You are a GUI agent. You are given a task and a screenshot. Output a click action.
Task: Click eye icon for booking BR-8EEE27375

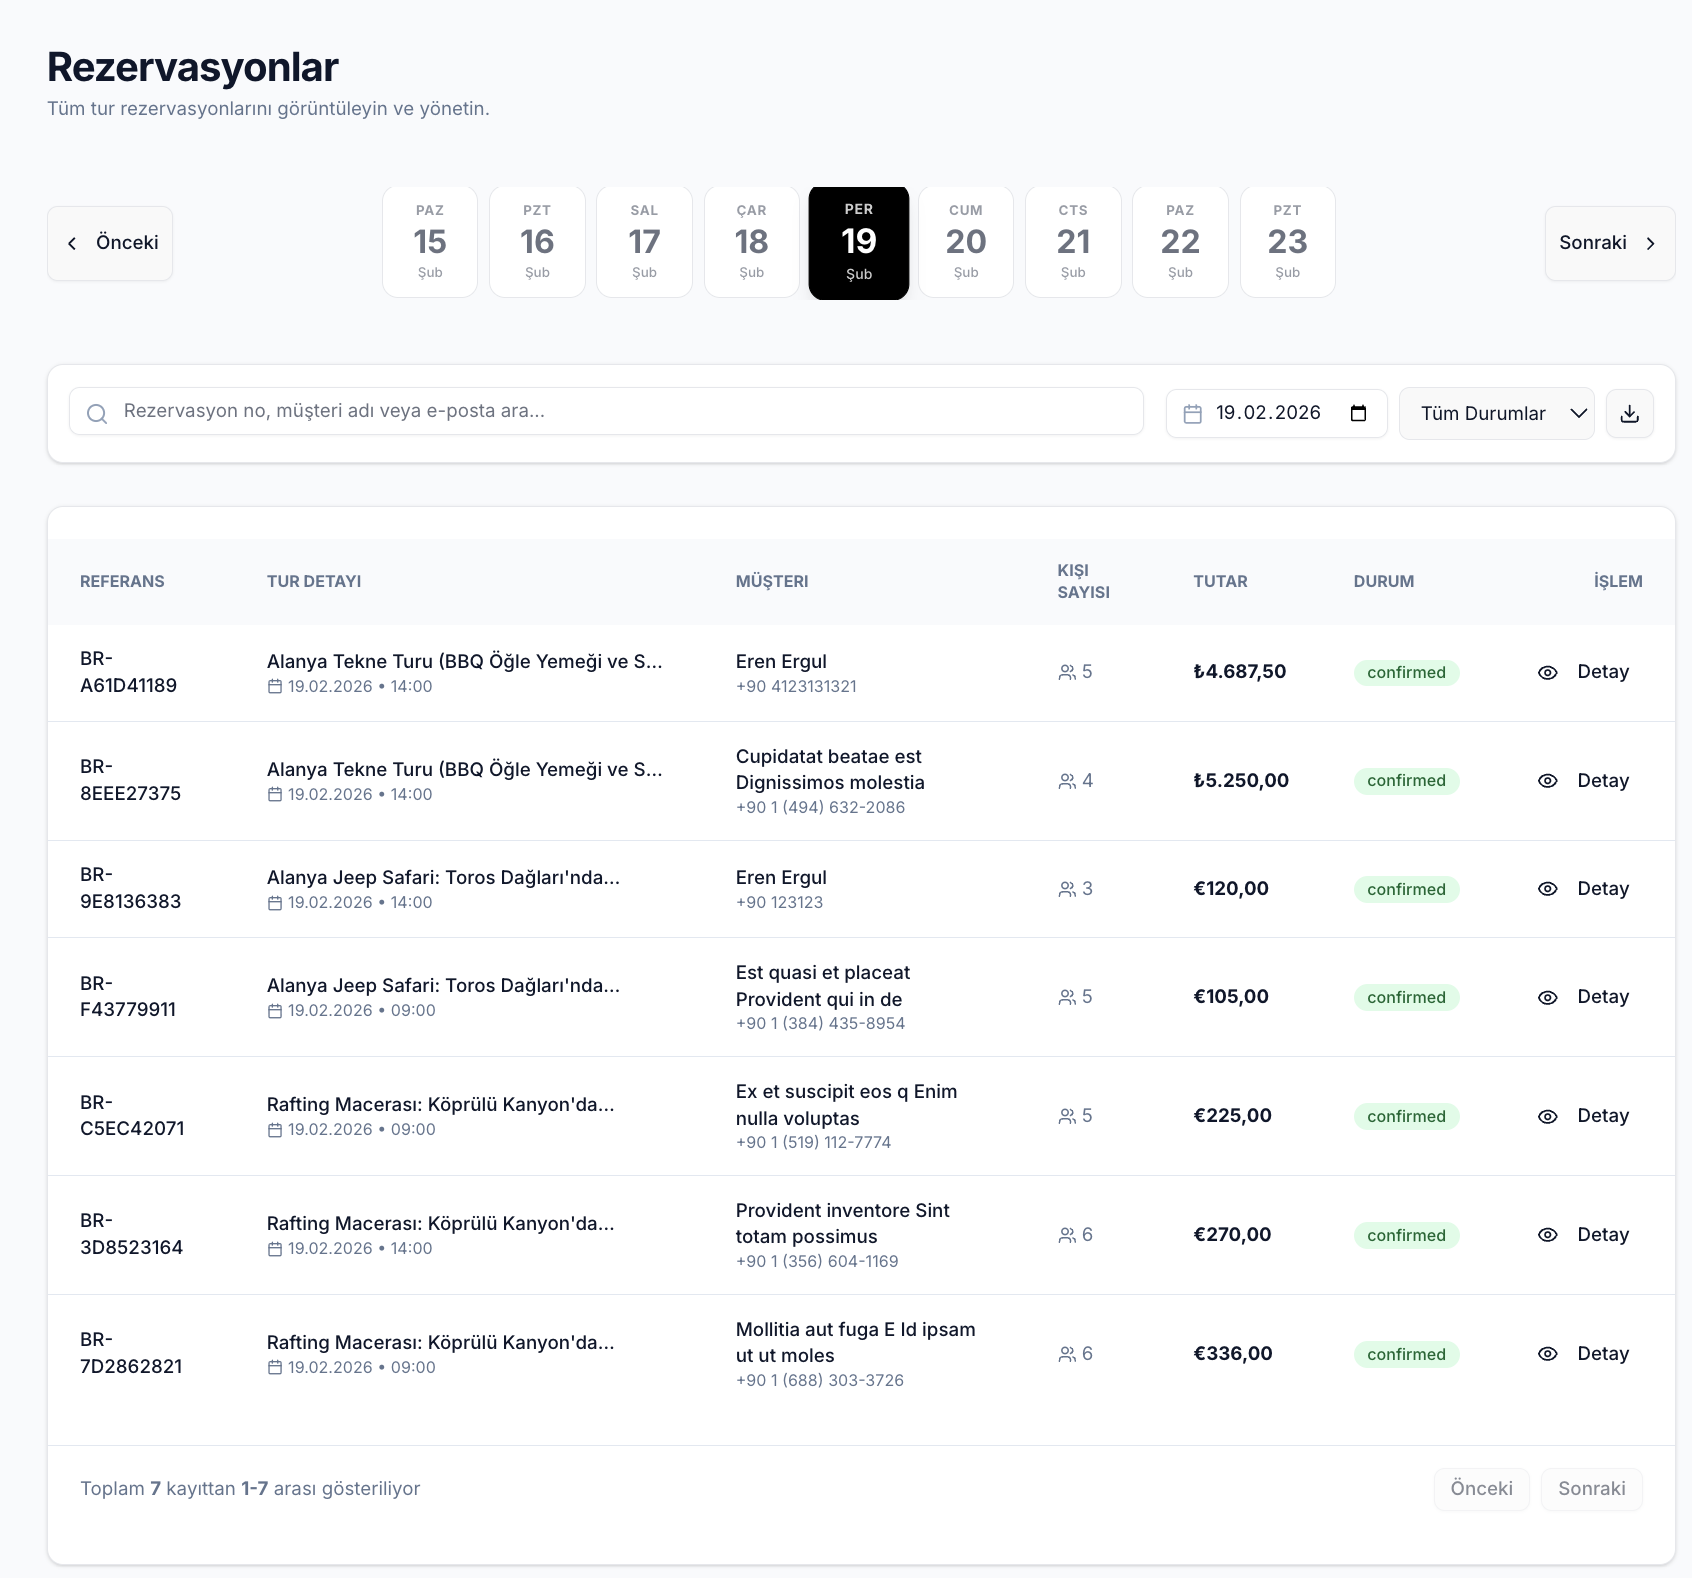pyautogui.click(x=1547, y=781)
